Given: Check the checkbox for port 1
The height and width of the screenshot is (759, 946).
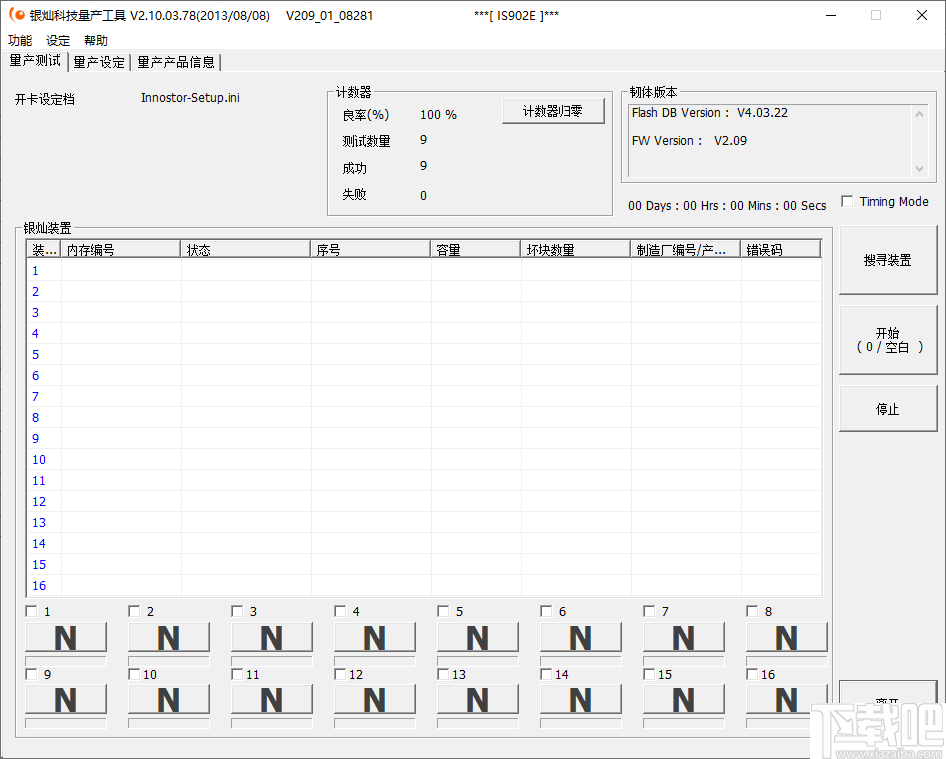Looking at the screenshot, I should tap(29, 610).
